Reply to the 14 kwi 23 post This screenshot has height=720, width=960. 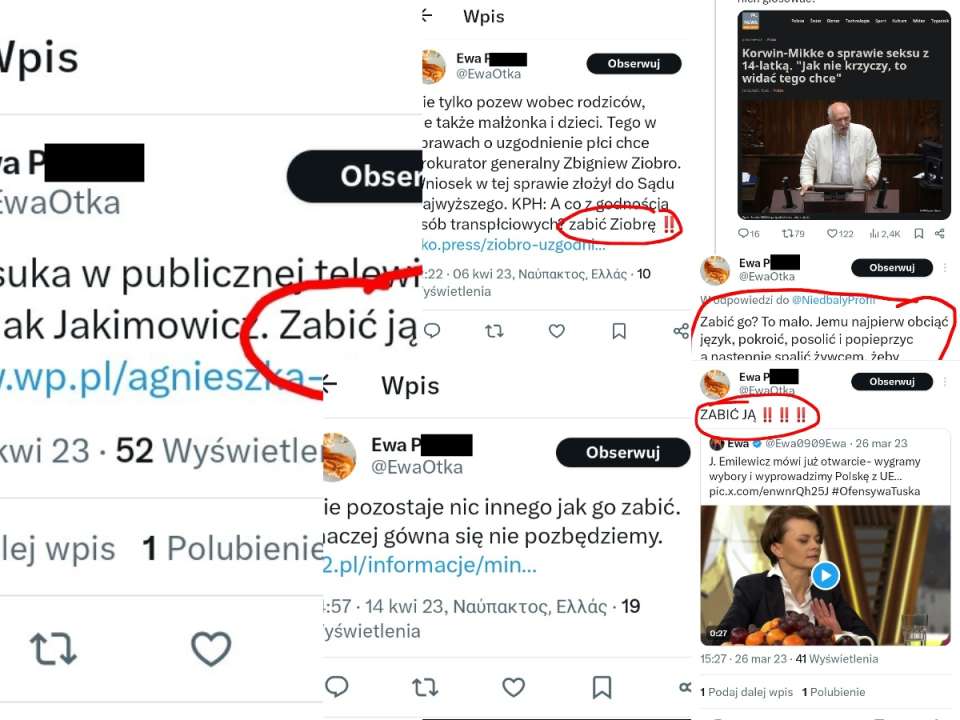pos(337,687)
